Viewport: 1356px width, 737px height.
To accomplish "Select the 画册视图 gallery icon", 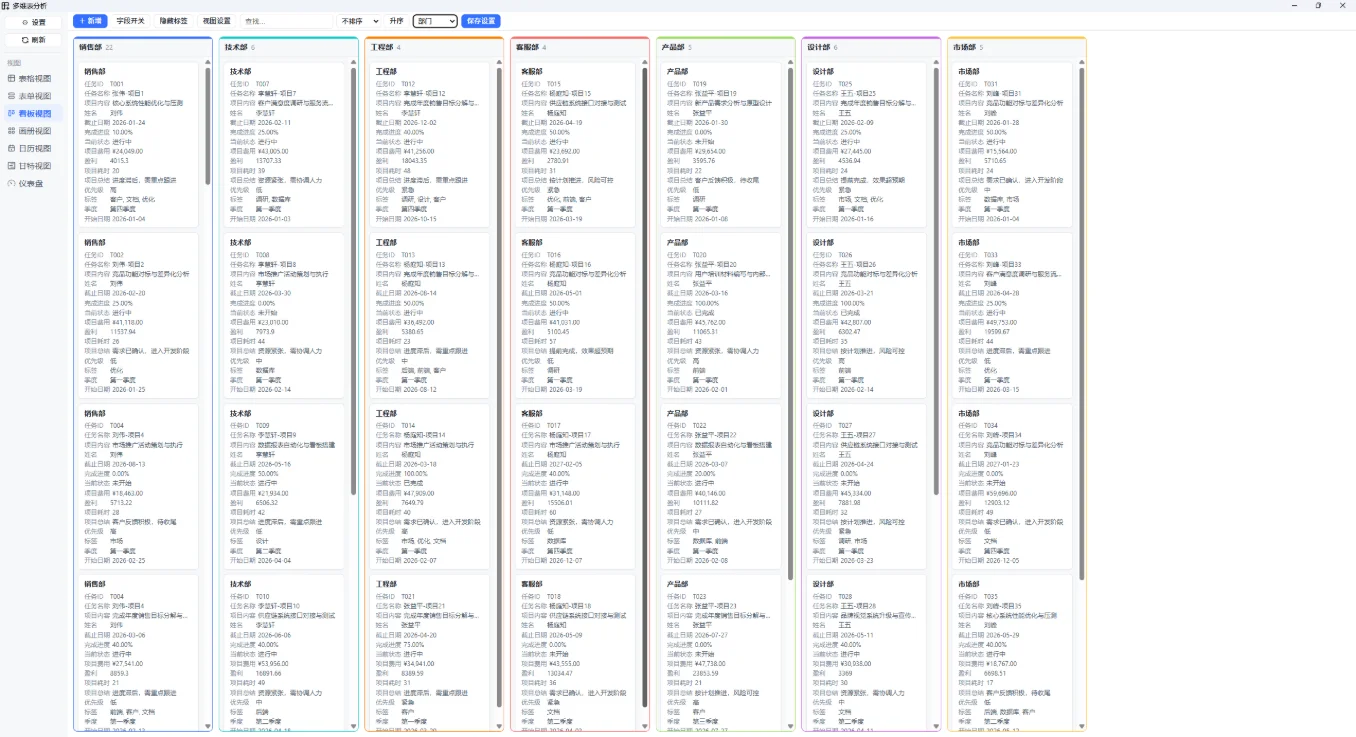I will point(11,131).
